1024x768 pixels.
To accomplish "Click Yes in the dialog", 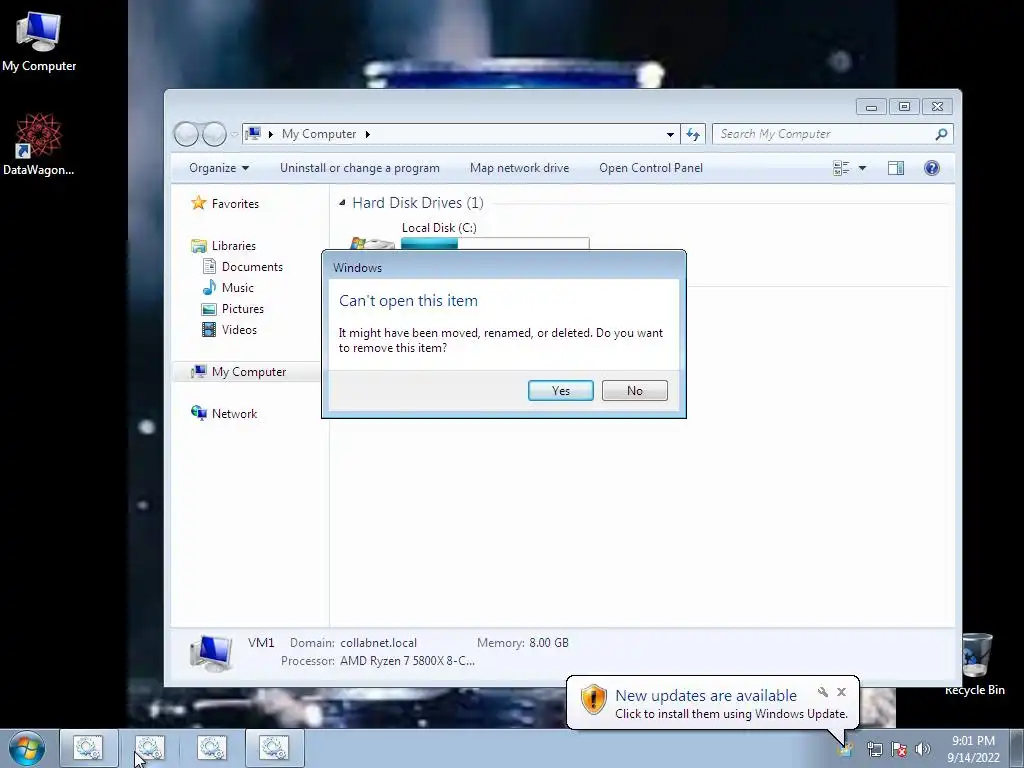I will (x=561, y=391).
